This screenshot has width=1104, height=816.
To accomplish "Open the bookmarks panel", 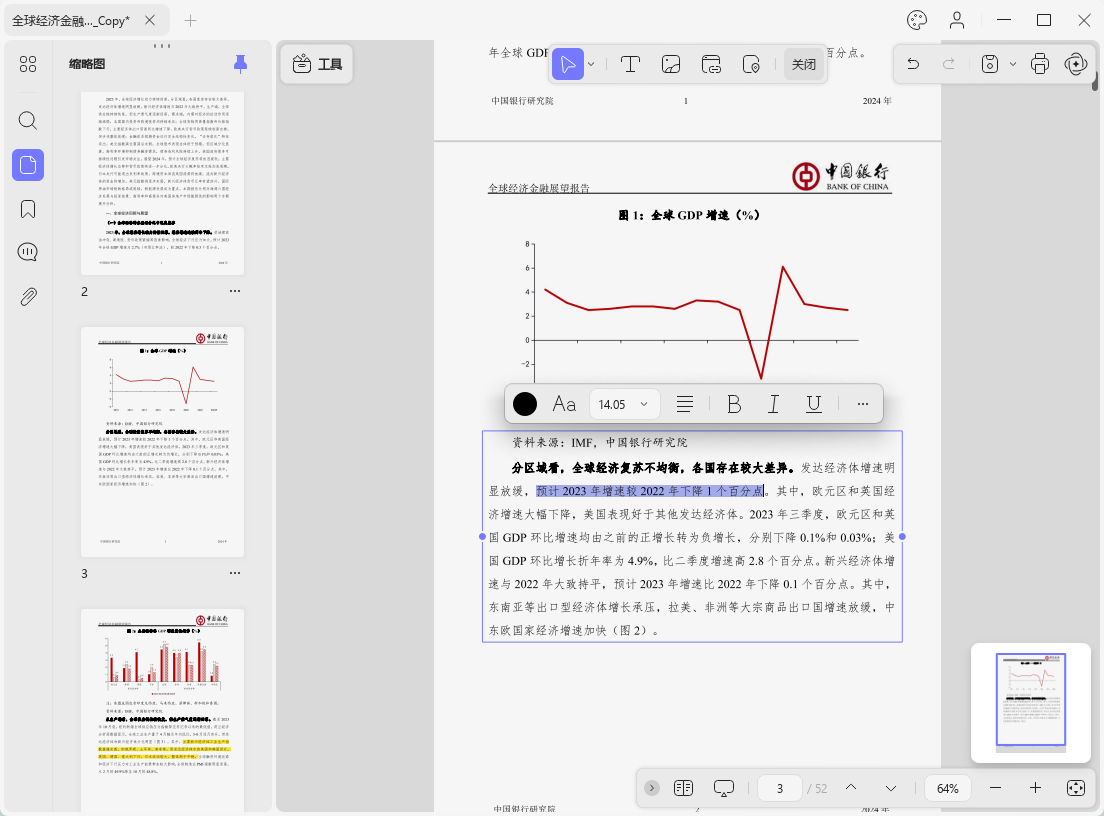I will point(27,208).
